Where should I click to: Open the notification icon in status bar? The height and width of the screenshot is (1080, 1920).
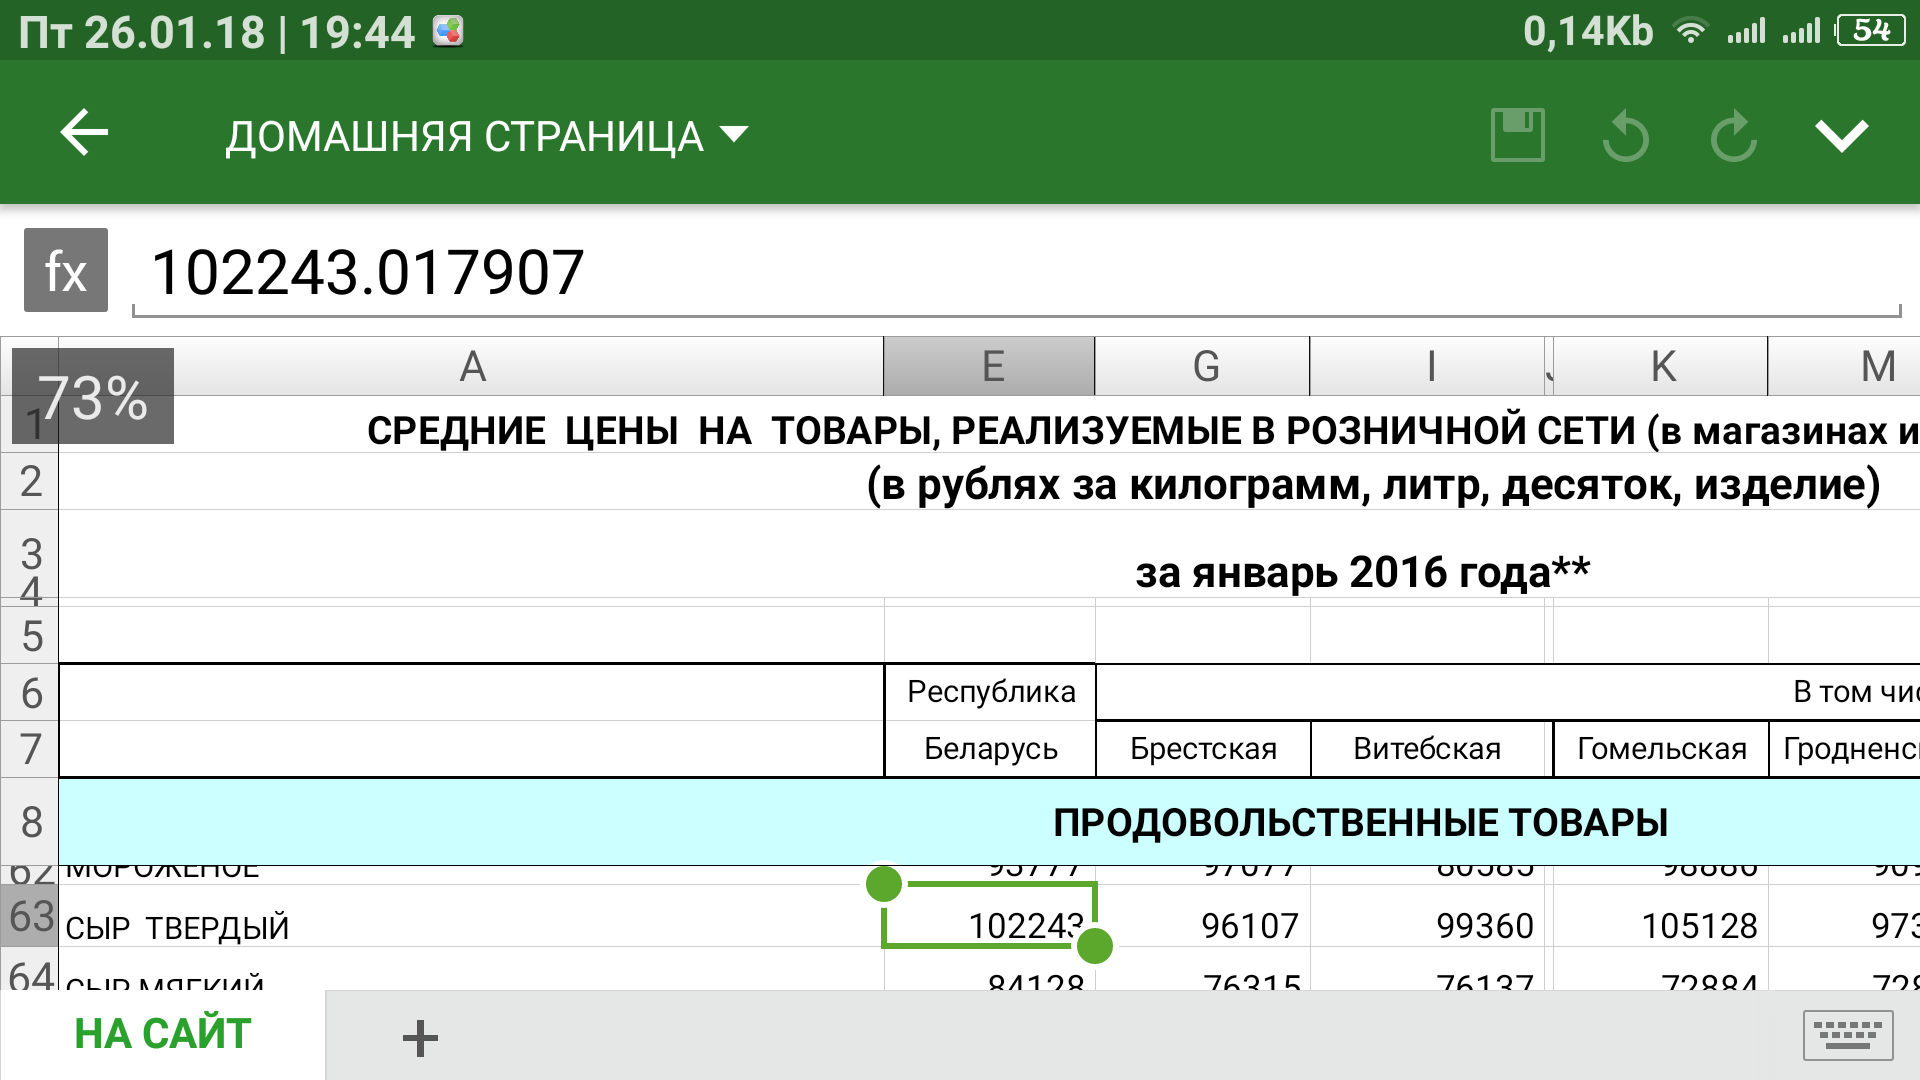point(448,32)
